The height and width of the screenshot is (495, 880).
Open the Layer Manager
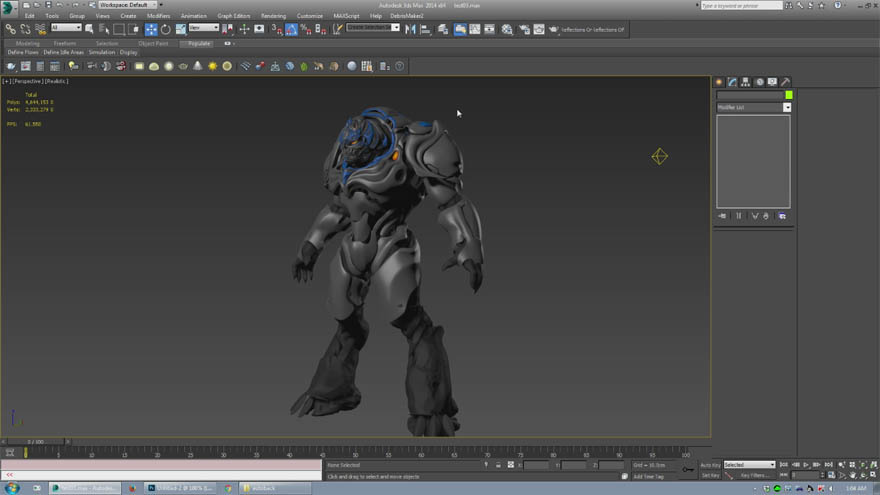coord(443,29)
